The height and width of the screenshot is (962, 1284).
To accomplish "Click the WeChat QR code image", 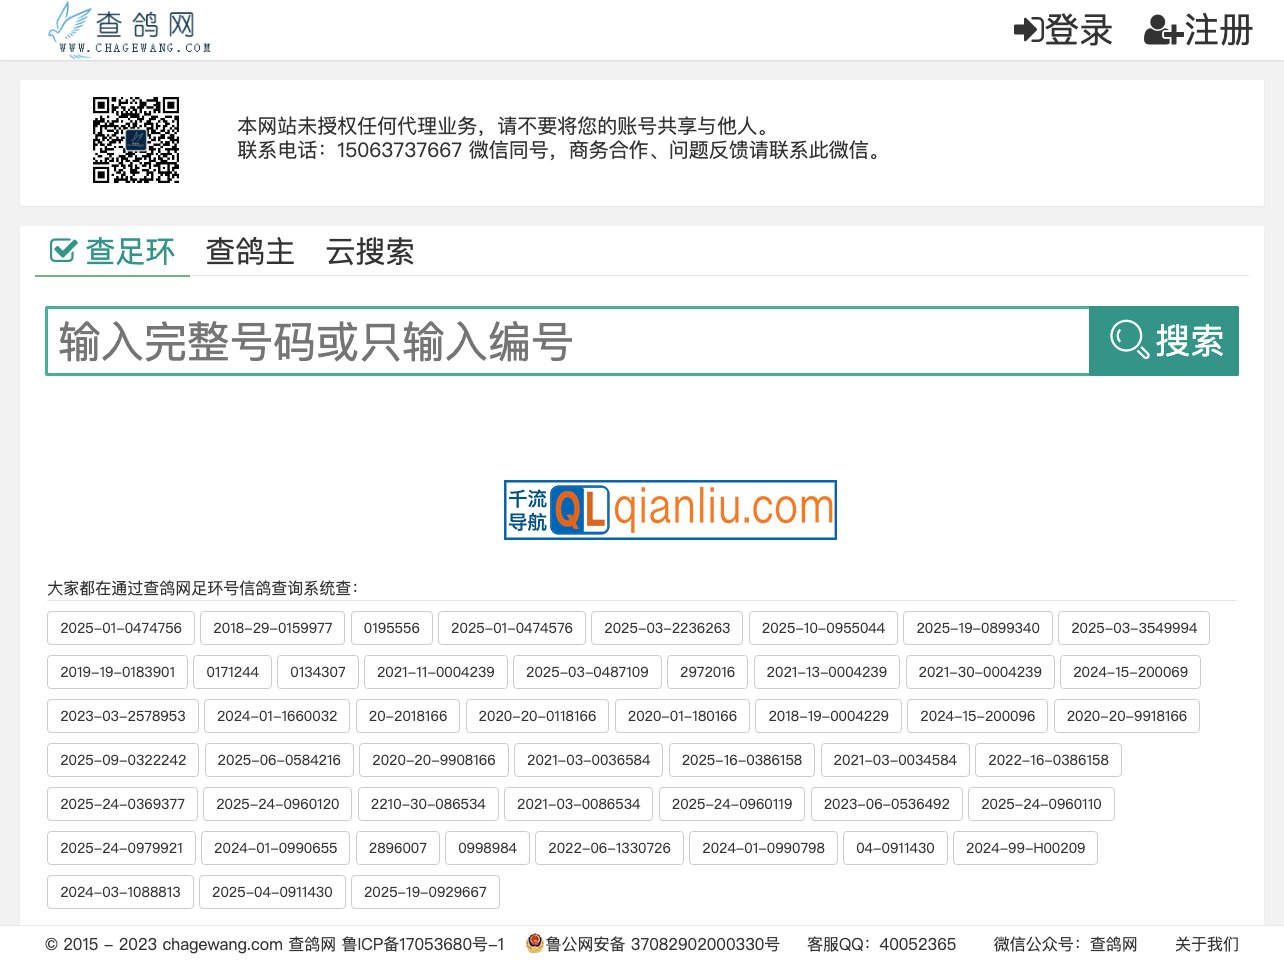I will point(136,140).
